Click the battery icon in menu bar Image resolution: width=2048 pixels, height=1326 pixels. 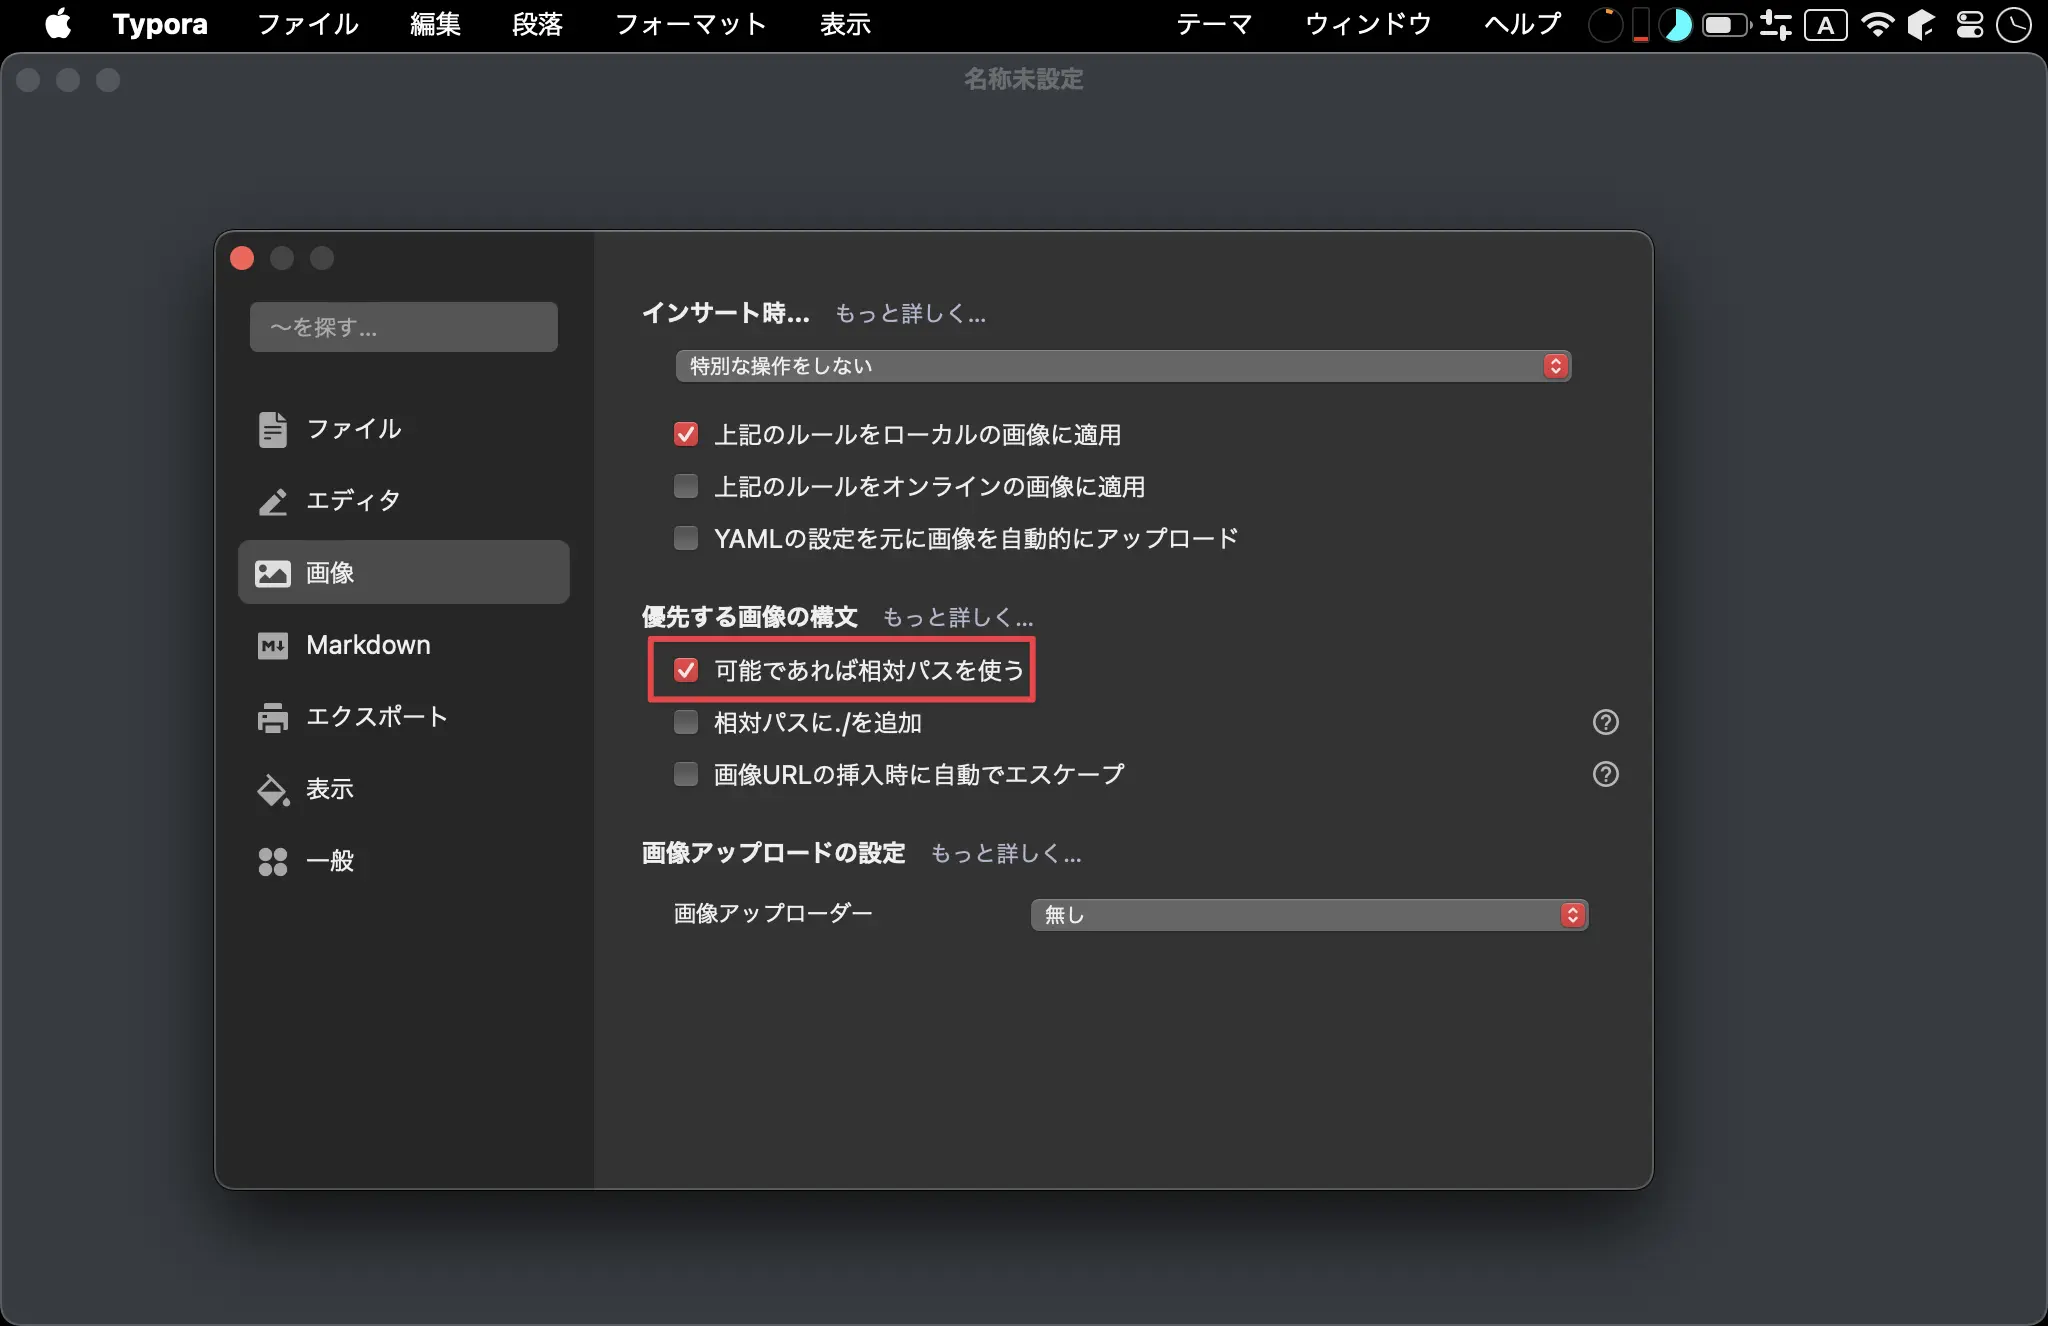coord(1726,24)
